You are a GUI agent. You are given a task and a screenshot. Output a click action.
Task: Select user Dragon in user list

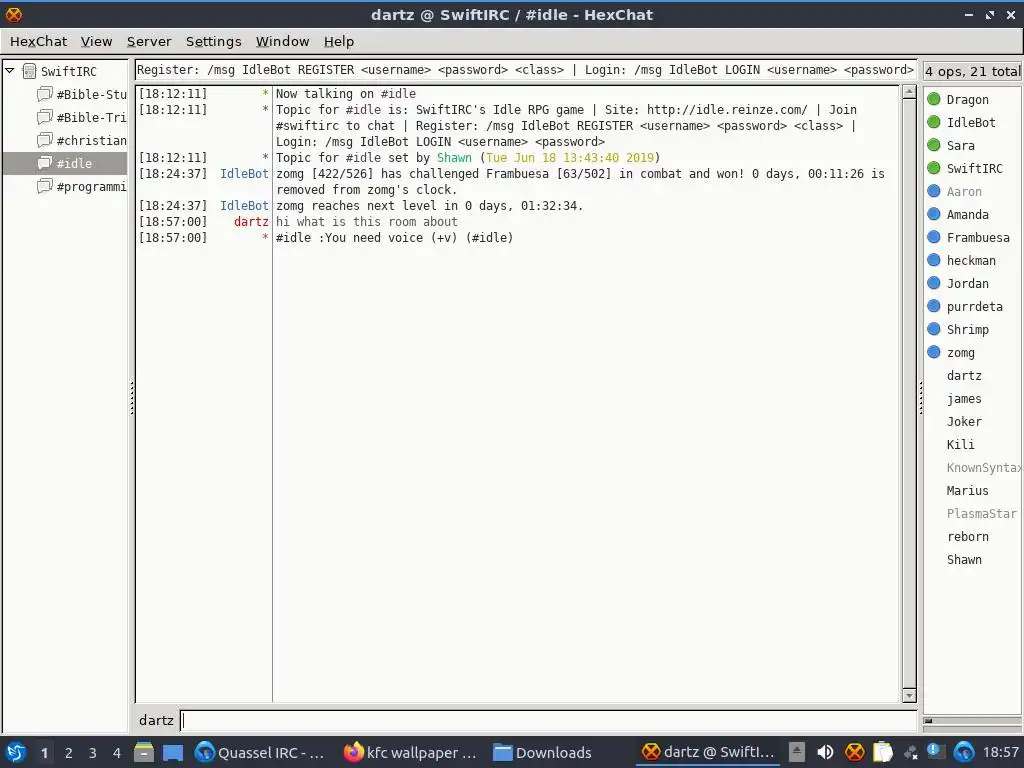click(967, 99)
